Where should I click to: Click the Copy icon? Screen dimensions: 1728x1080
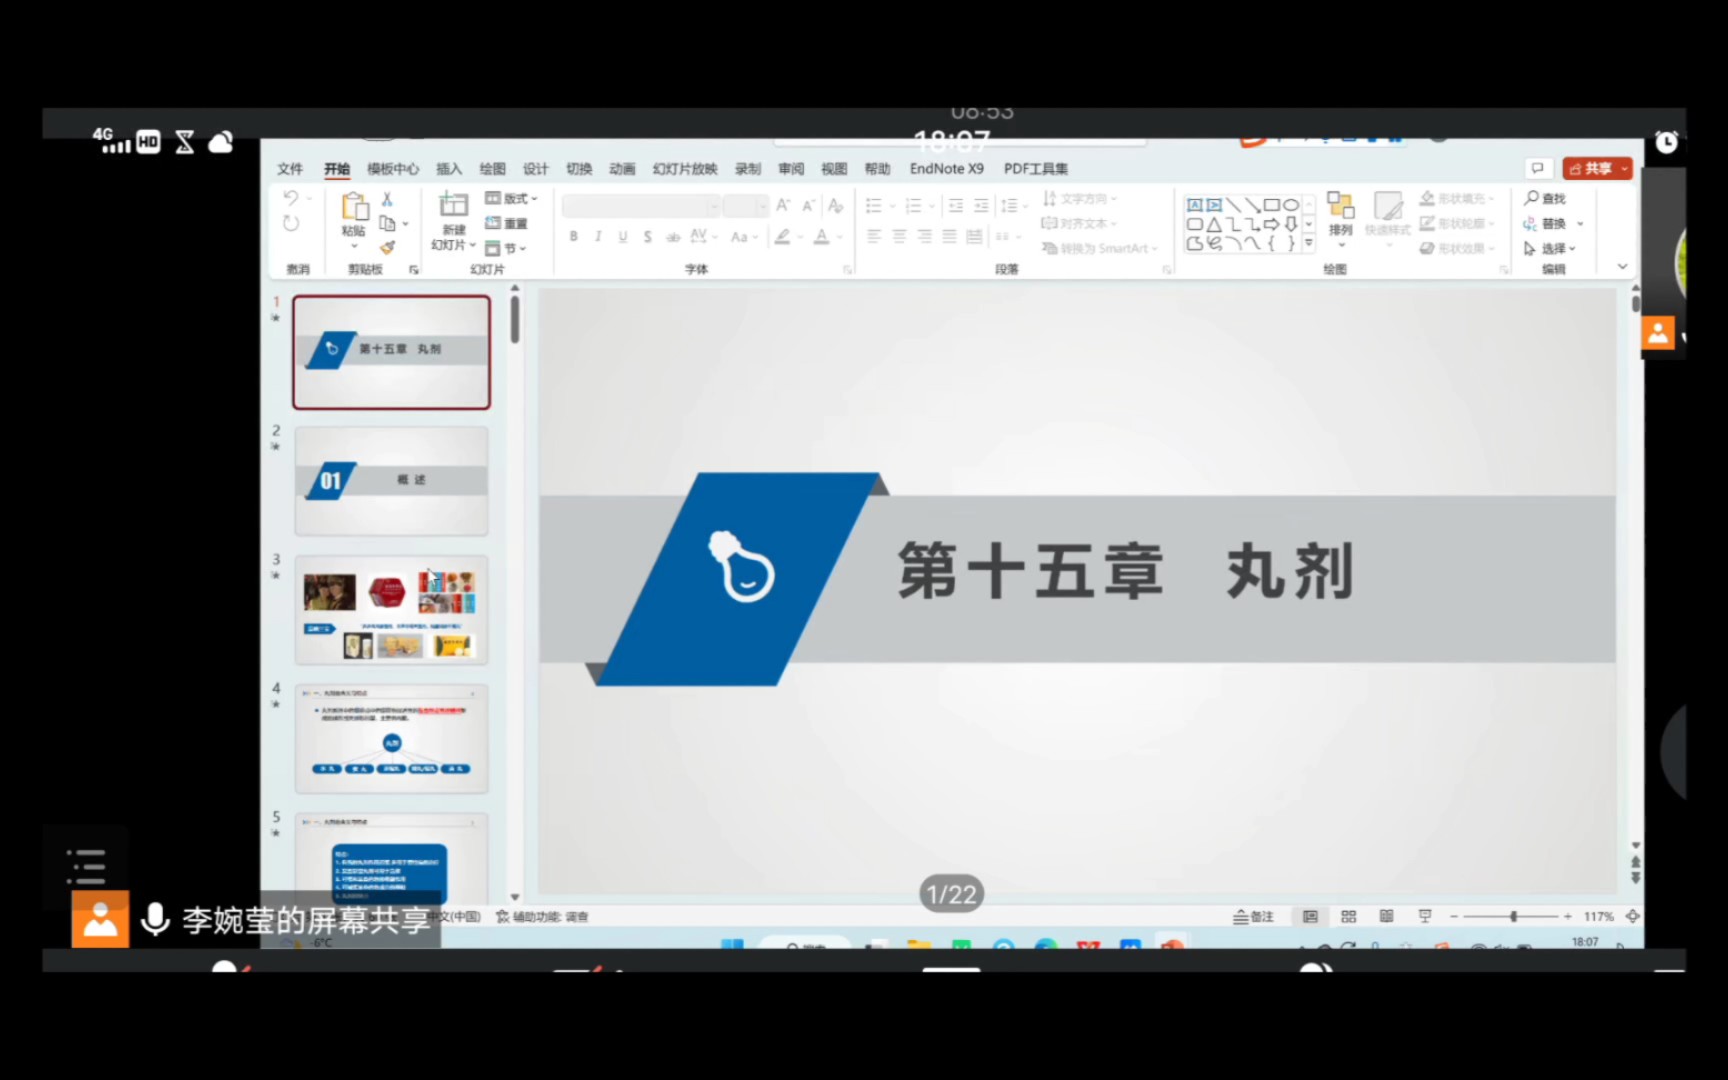(x=387, y=223)
